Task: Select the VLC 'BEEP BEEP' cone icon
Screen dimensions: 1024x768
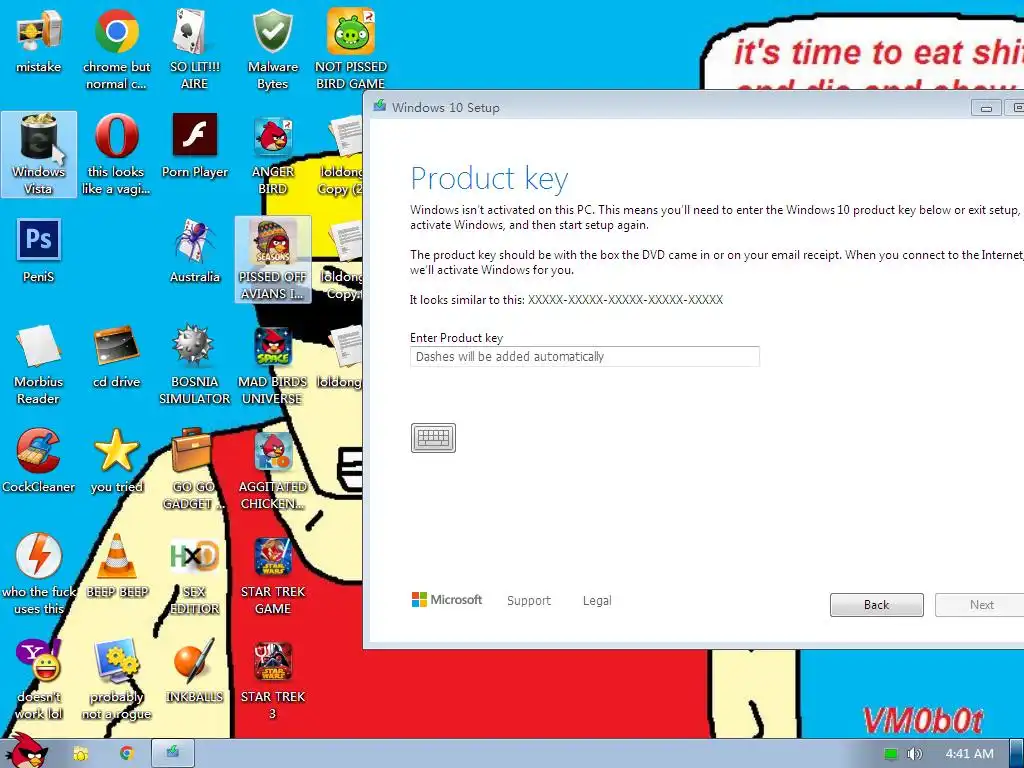Action: click(x=116, y=566)
